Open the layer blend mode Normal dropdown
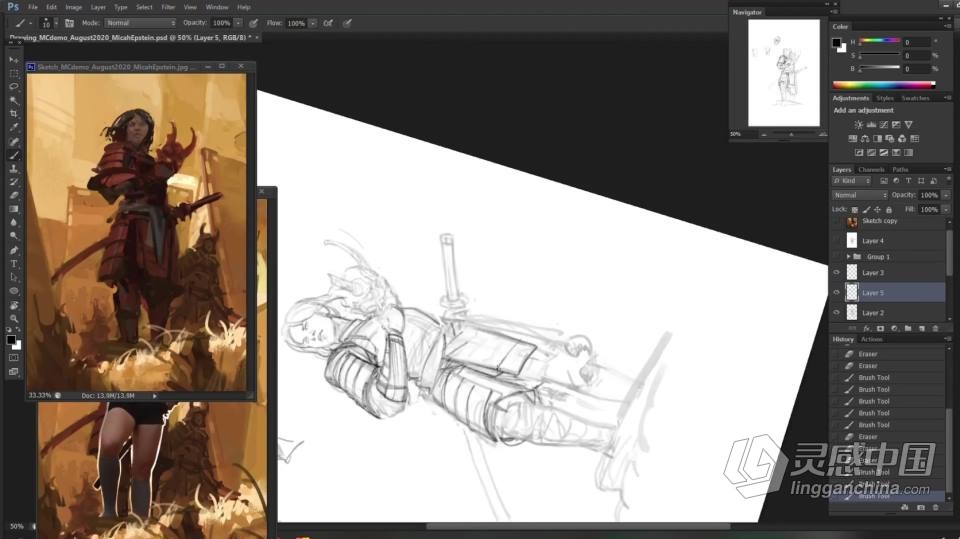Image resolution: width=960 pixels, height=539 pixels. [860, 195]
